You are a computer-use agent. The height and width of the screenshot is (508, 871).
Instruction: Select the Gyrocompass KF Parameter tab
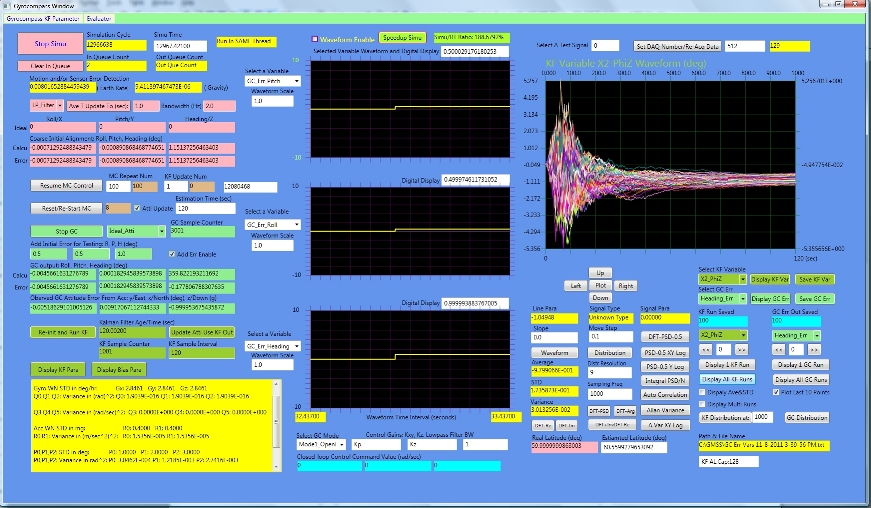tap(43, 18)
